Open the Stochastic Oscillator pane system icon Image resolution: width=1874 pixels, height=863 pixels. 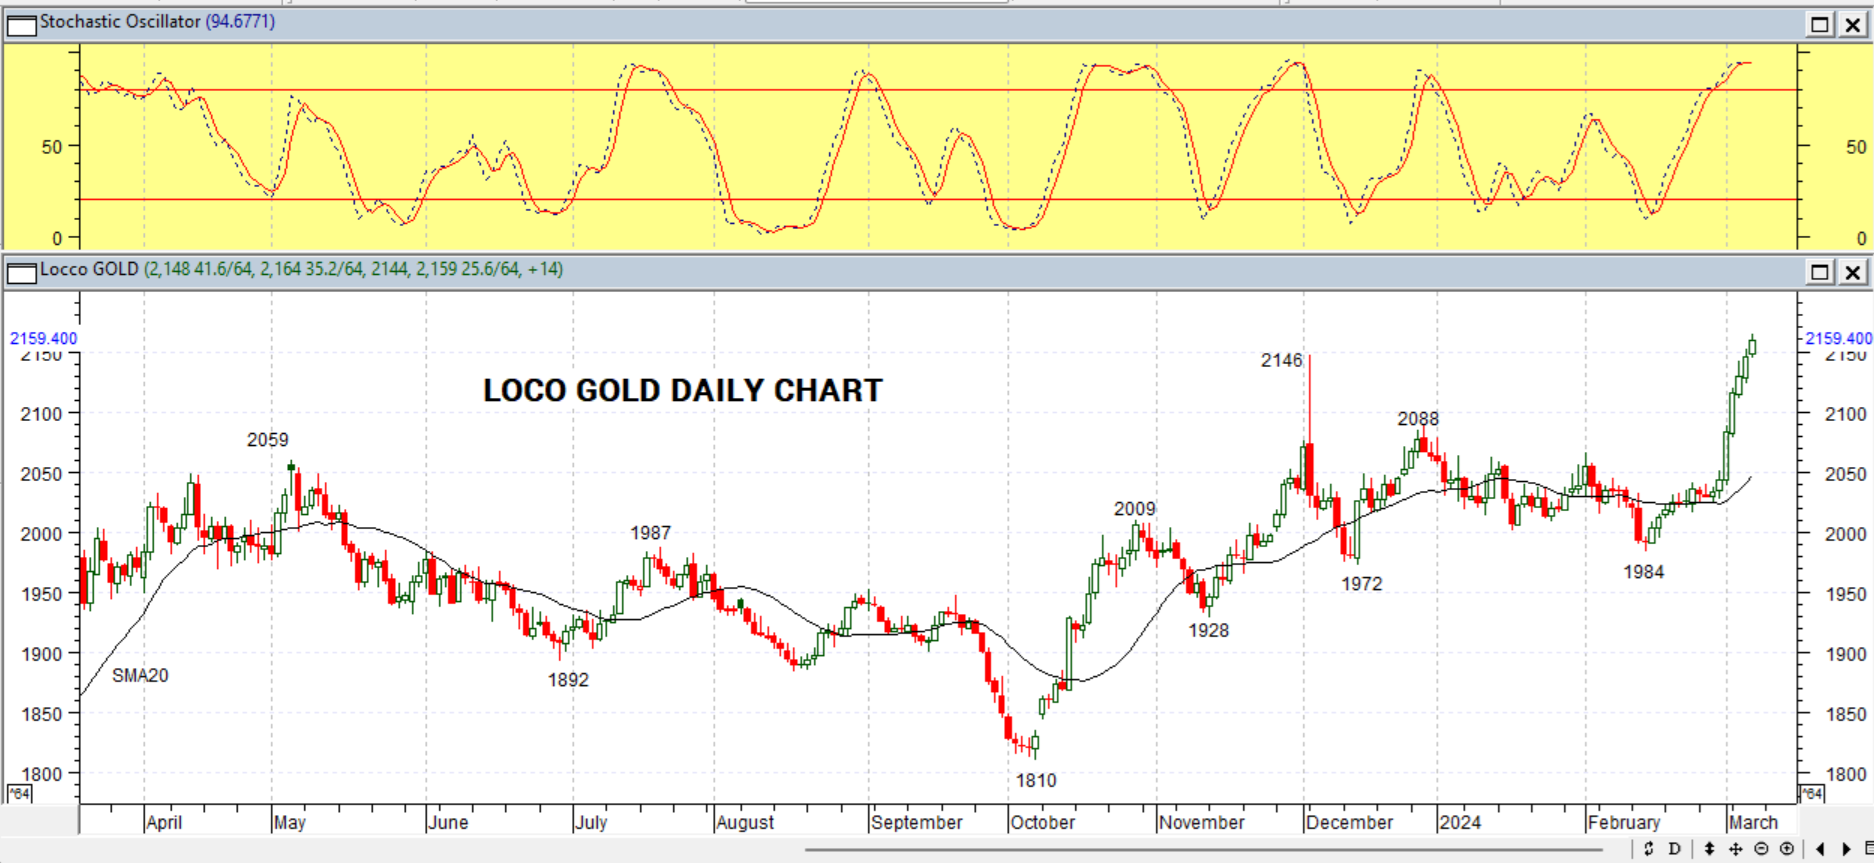pos(21,24)
